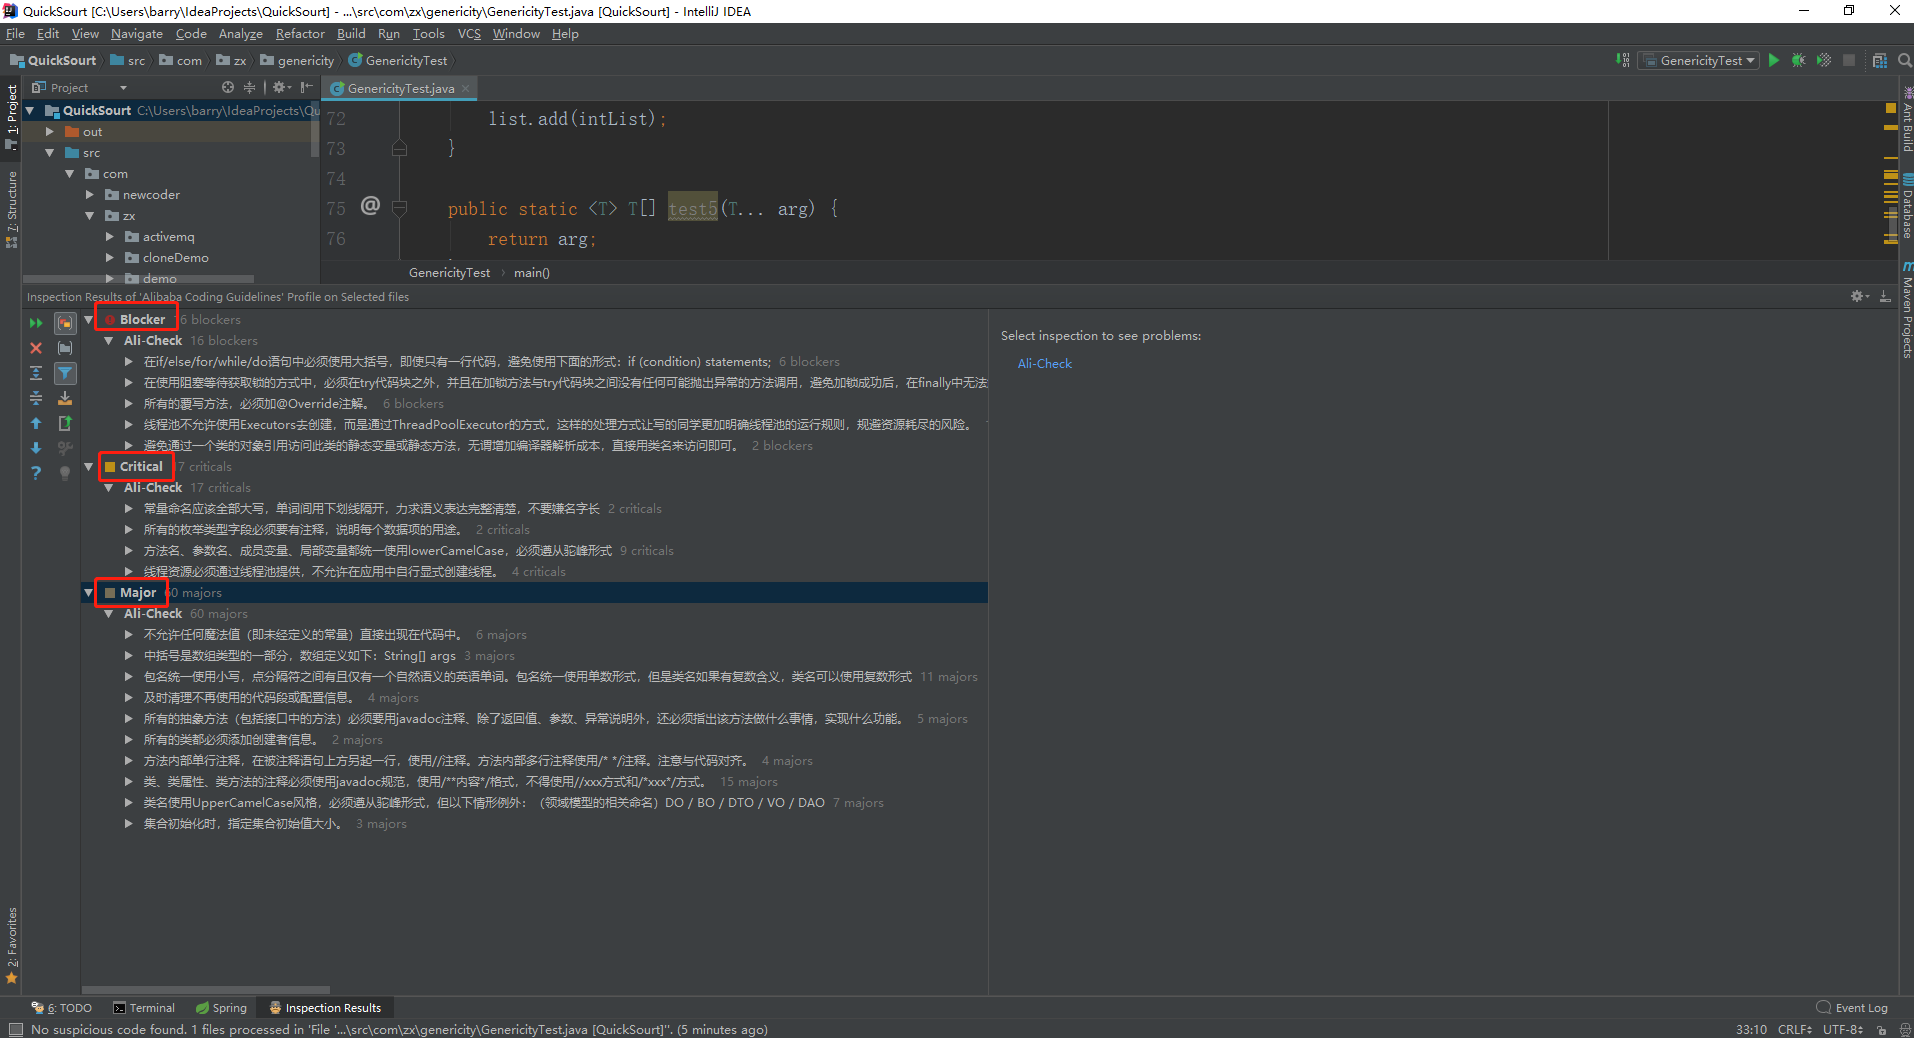The width and height of the screenshot is (1914, 1038).
Task: Close inspection results via the red X icon
Action: (x=36, y=348)
